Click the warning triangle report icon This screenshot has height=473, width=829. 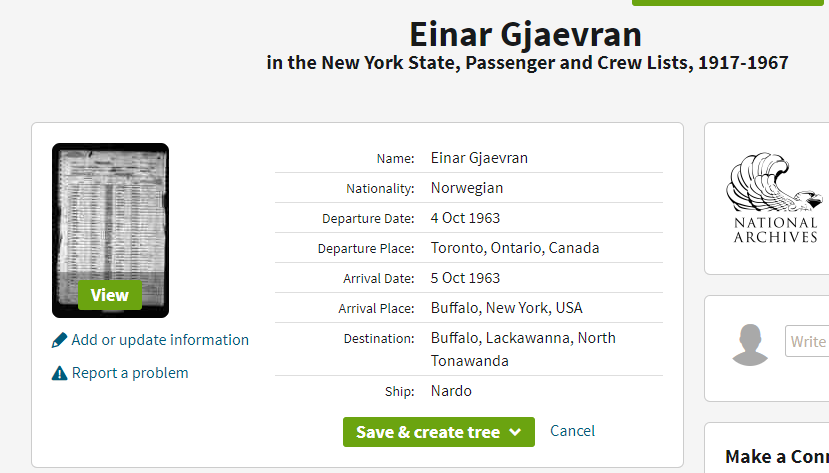[x=59, y=373]
